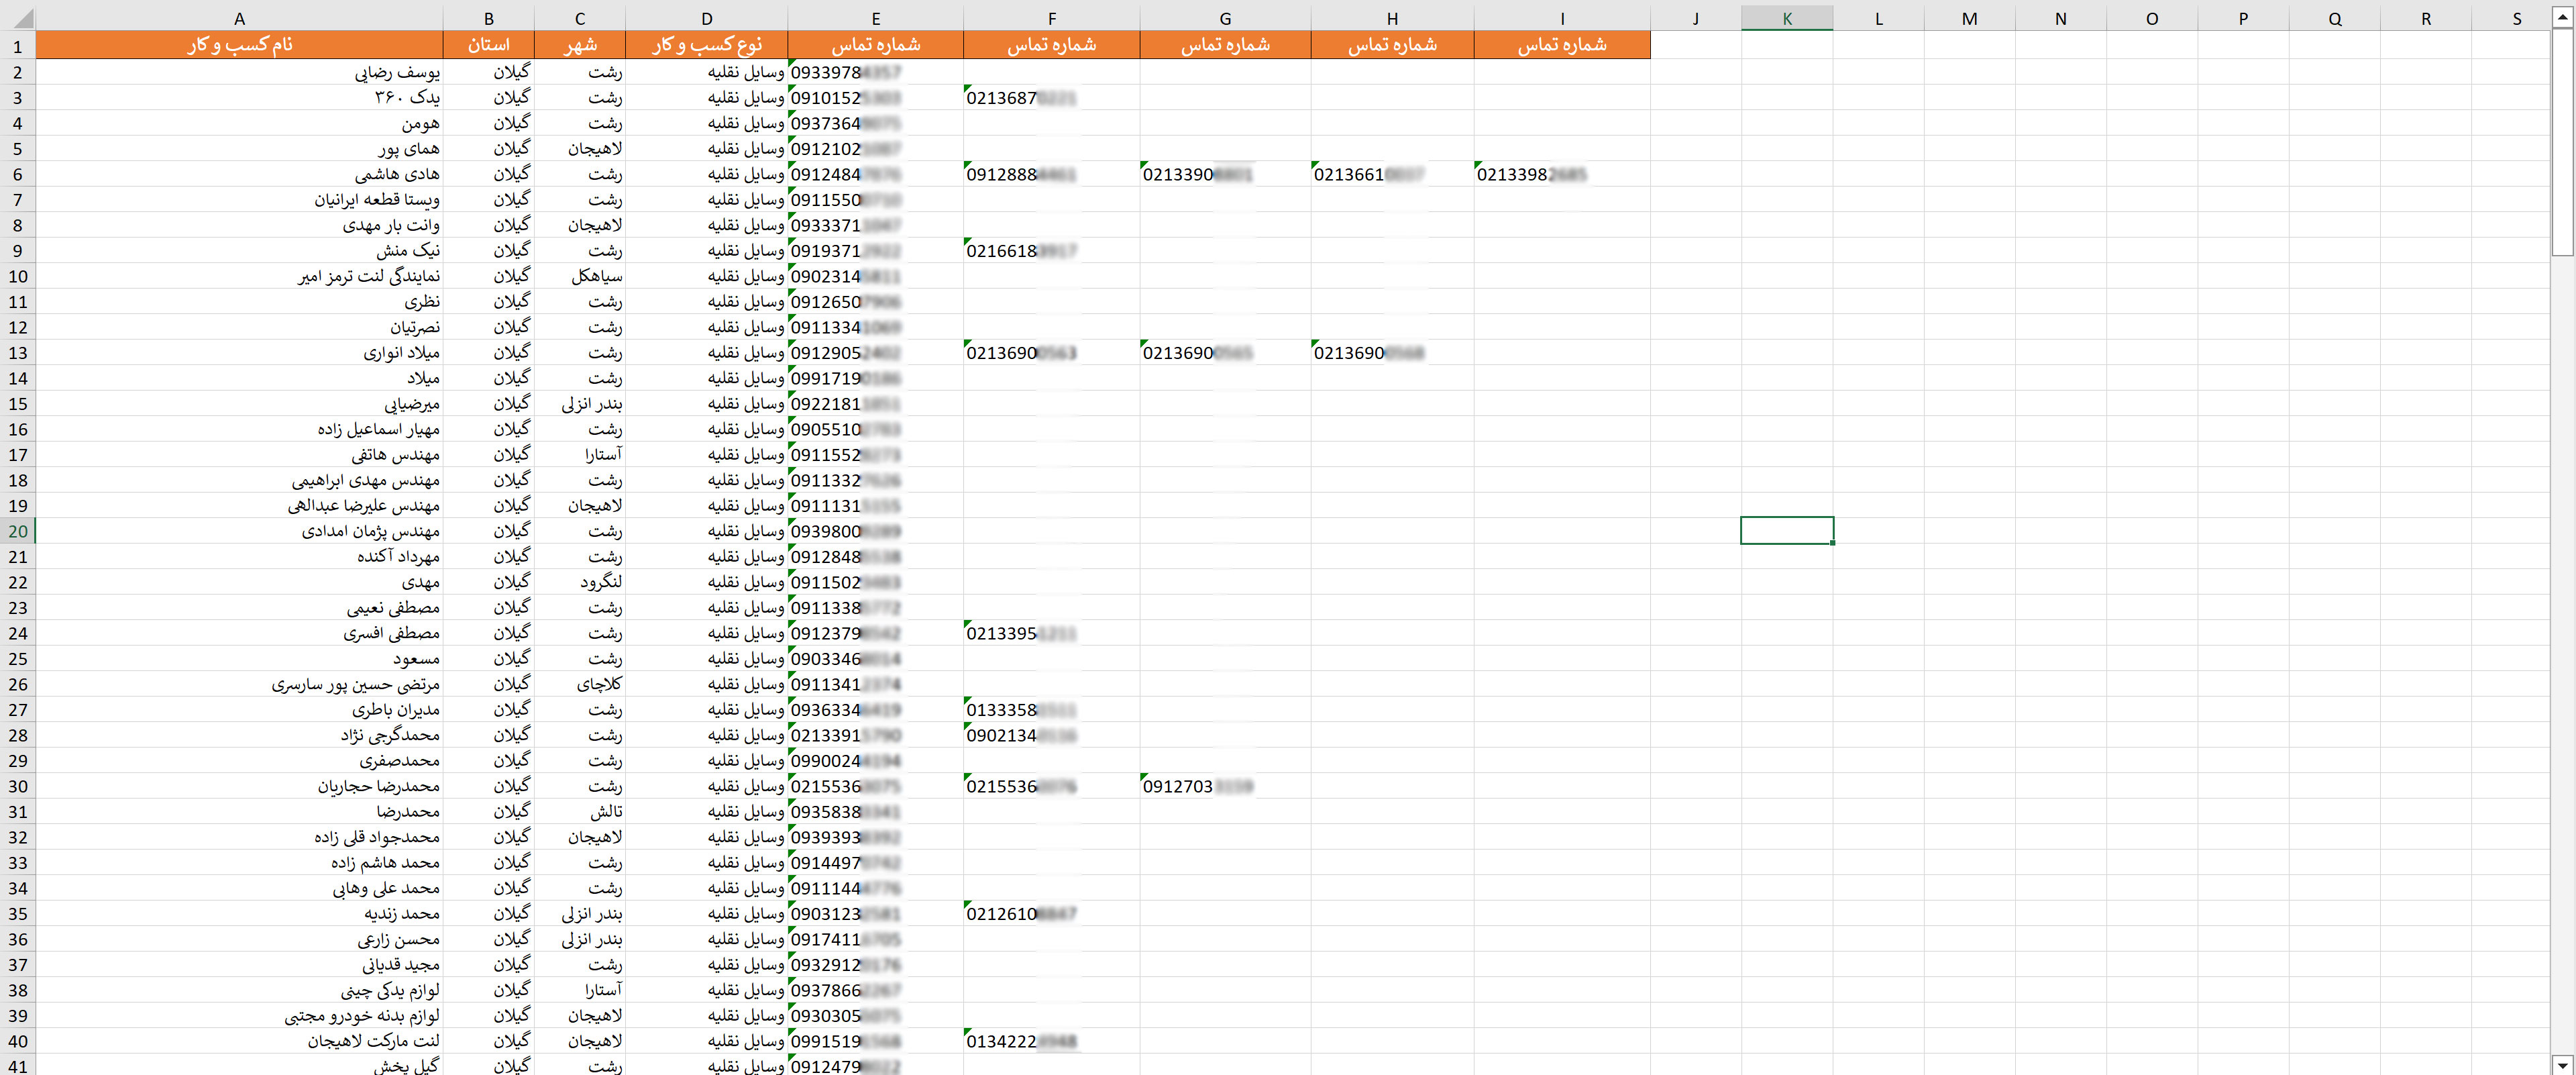Select column A header
Screen dimensions: 2576x1075
click(239, 18)
